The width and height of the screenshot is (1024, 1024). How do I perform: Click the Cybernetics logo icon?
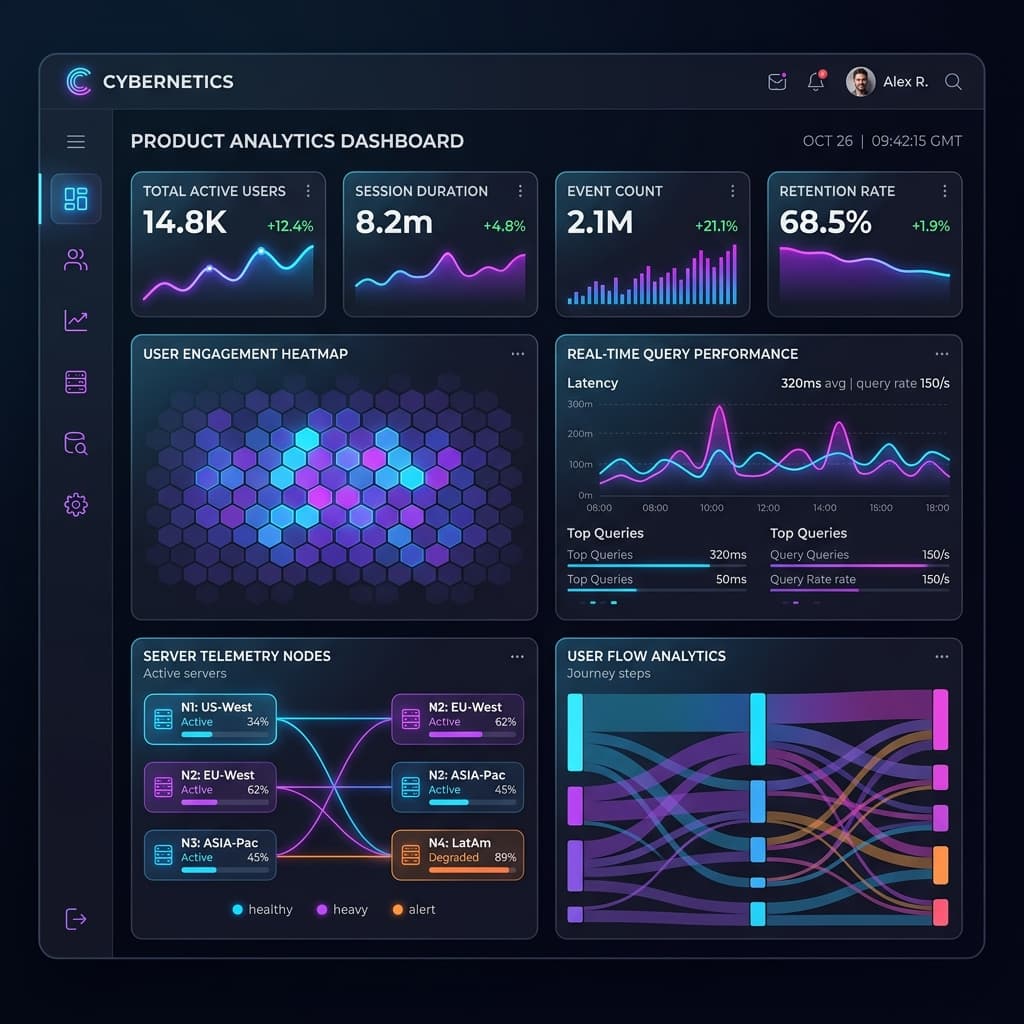78,82
